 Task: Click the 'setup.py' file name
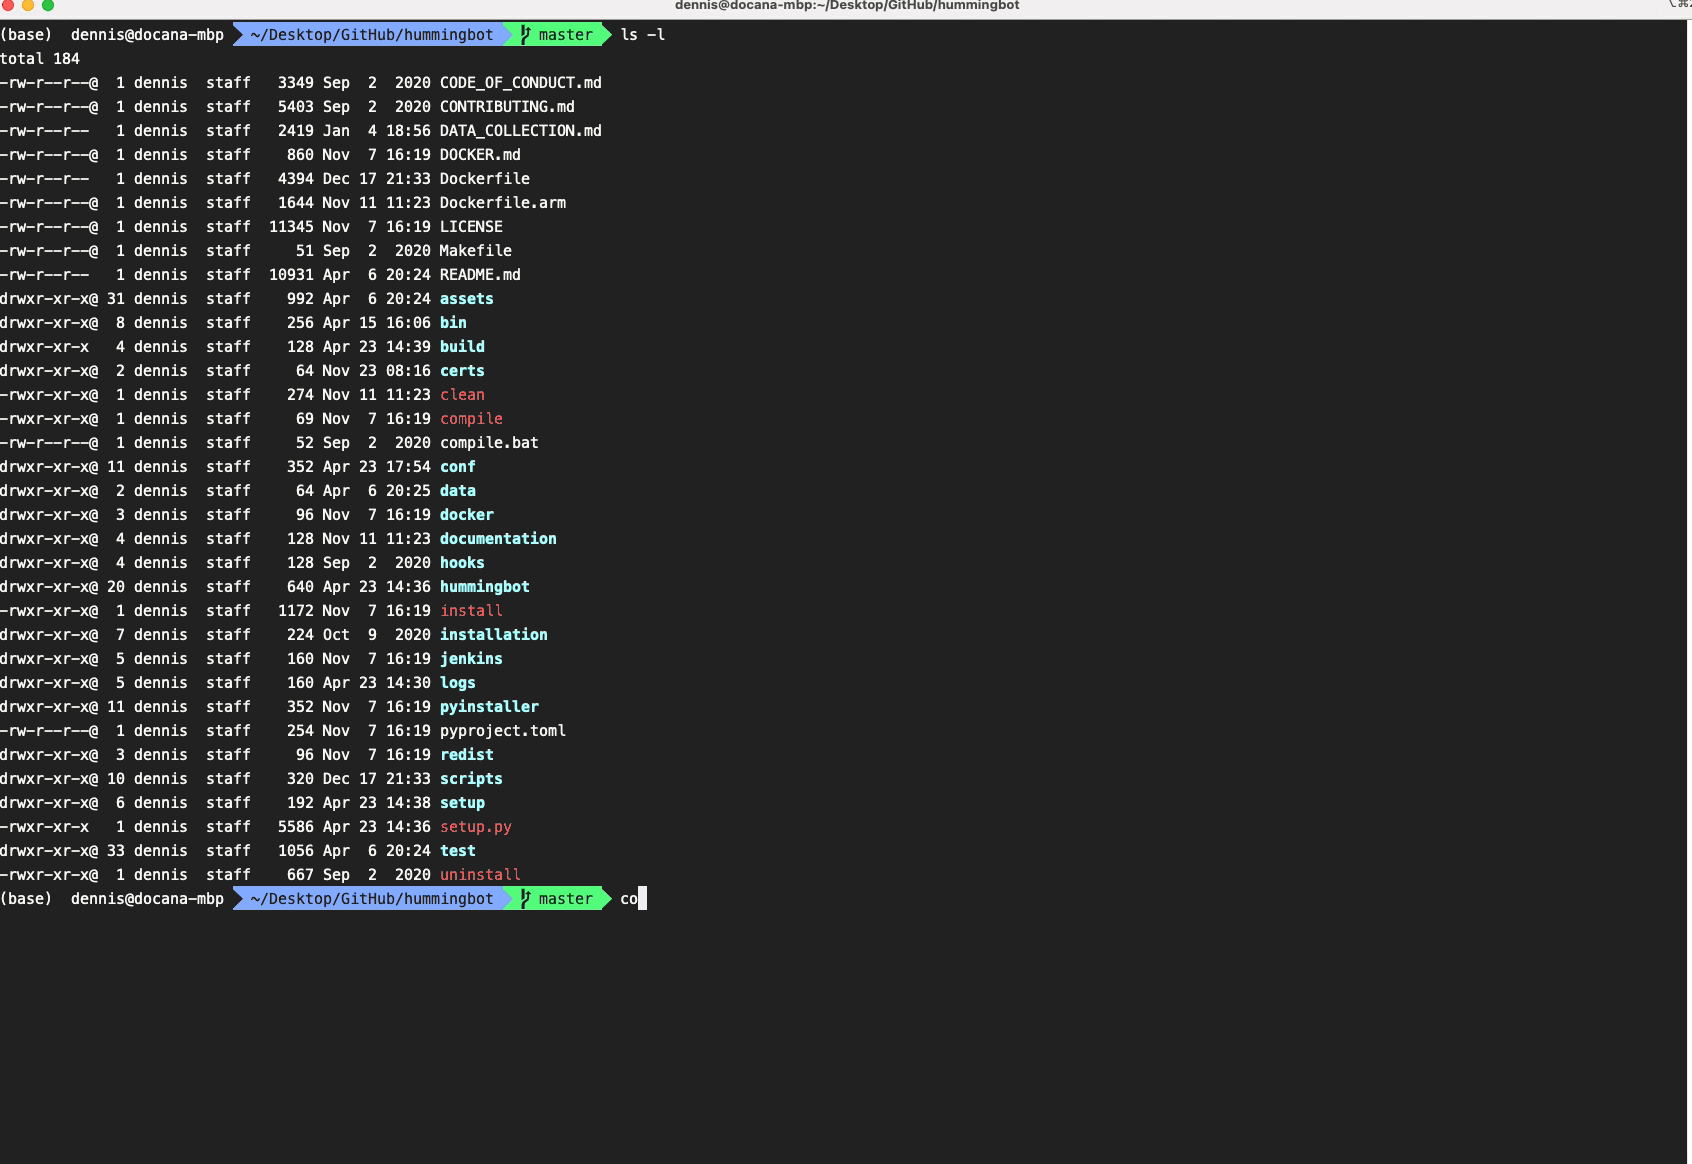(x=475, y=827)
